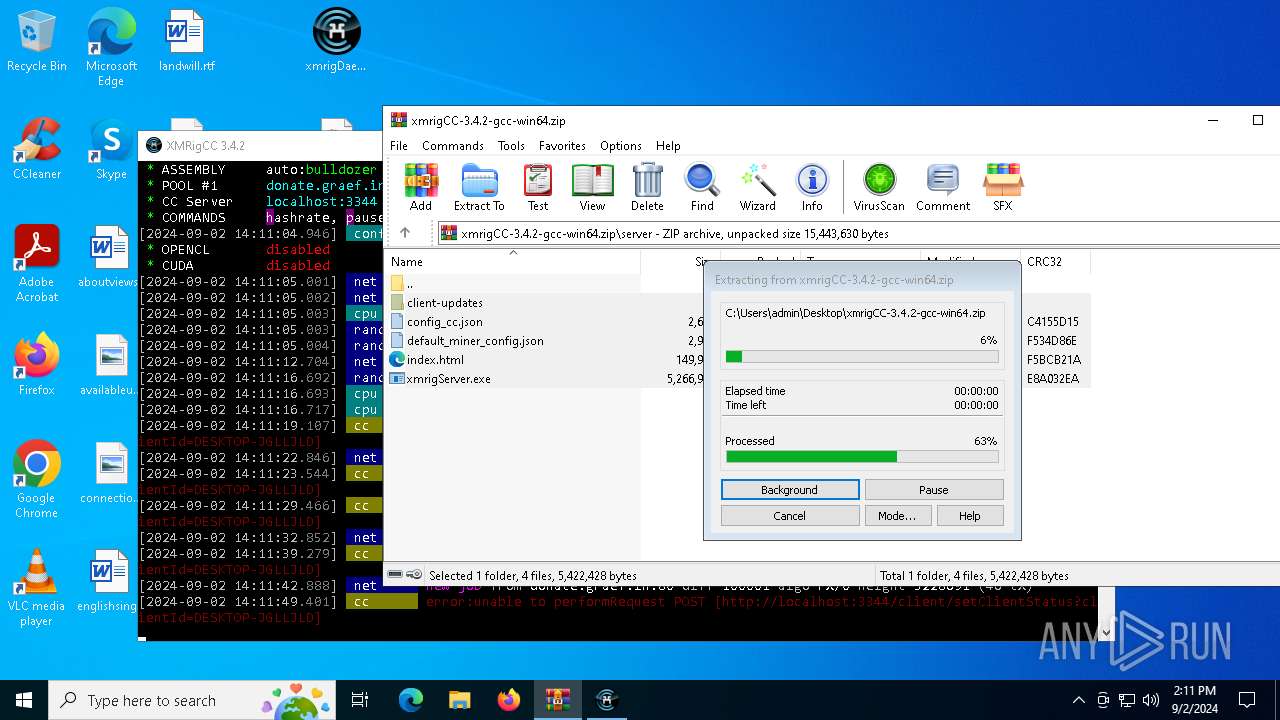Sort by the Name column header

(x=513, y=262)
